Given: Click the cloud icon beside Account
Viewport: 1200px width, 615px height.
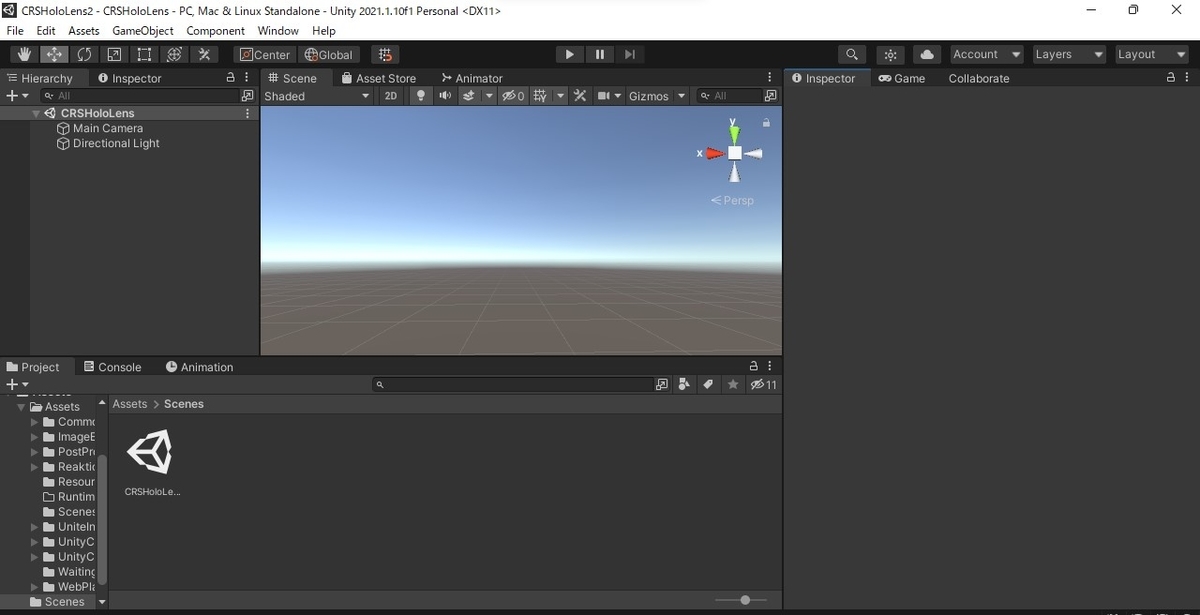Looking at the screenshot, I should click(927, 54).
